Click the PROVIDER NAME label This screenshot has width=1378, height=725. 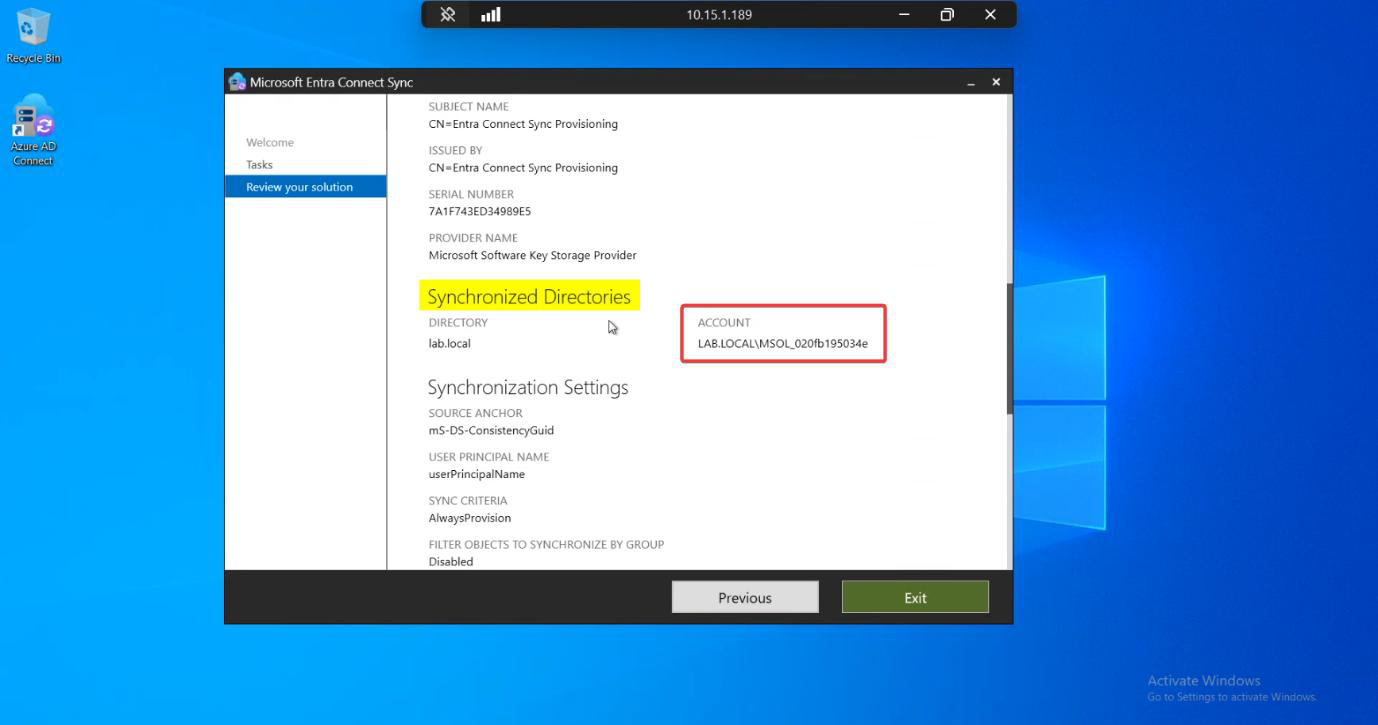coord(473,238)
